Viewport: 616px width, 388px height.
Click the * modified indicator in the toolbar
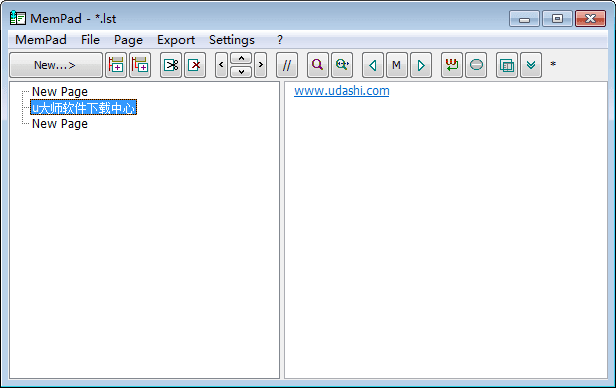click(553, 64)
